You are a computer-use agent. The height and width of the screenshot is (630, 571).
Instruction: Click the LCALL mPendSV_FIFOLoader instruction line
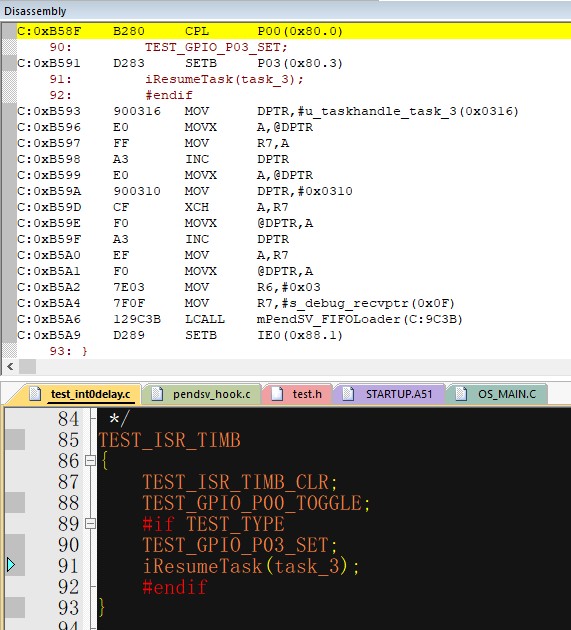293,319
